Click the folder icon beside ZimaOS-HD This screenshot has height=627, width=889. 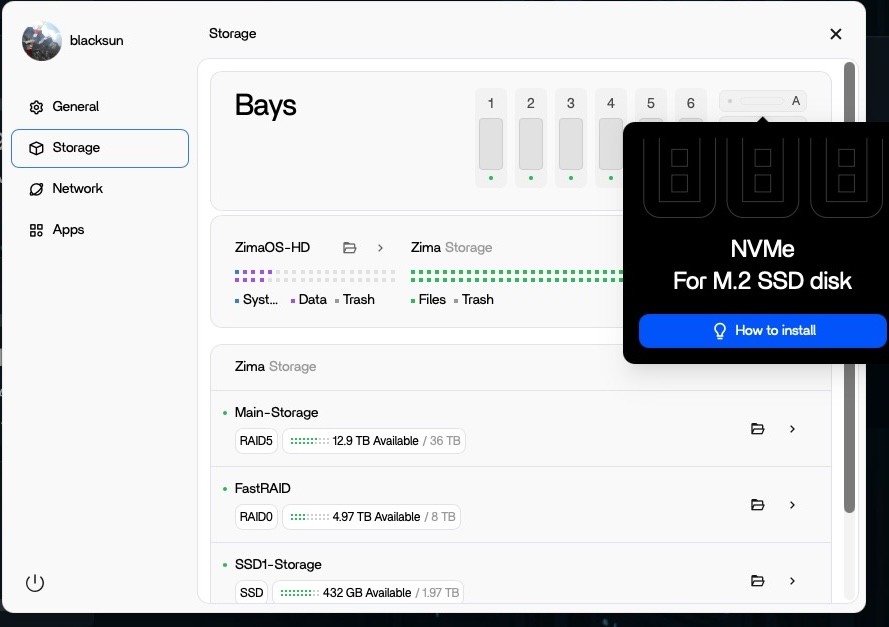pyautogui.click(x=349, y=248)
